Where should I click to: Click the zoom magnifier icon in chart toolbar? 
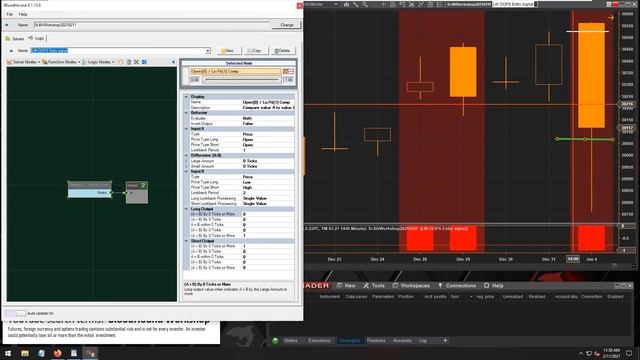pos(364,4)
